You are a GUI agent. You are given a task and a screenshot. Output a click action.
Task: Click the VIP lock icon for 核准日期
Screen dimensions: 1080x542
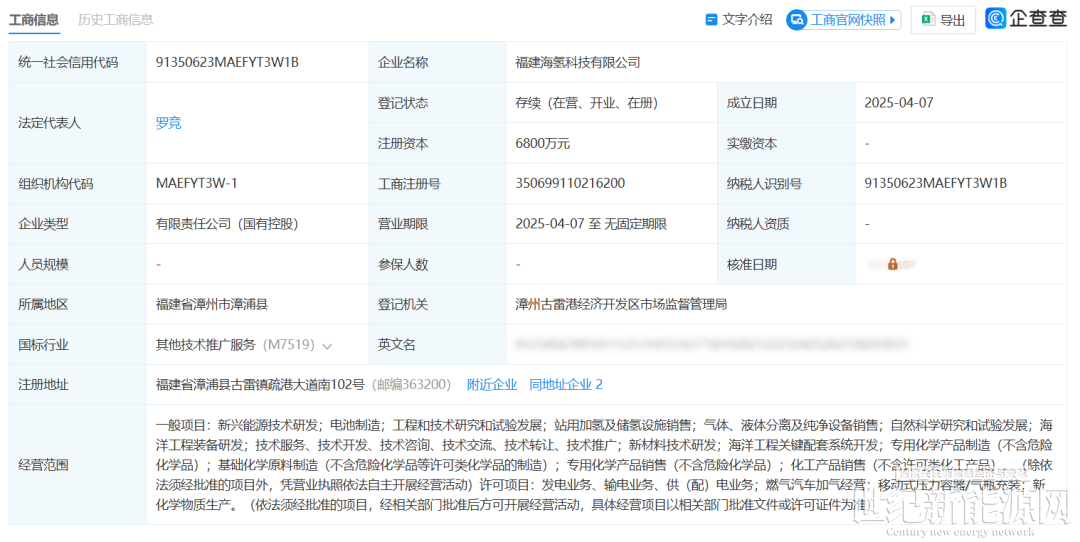pos(893,264)
